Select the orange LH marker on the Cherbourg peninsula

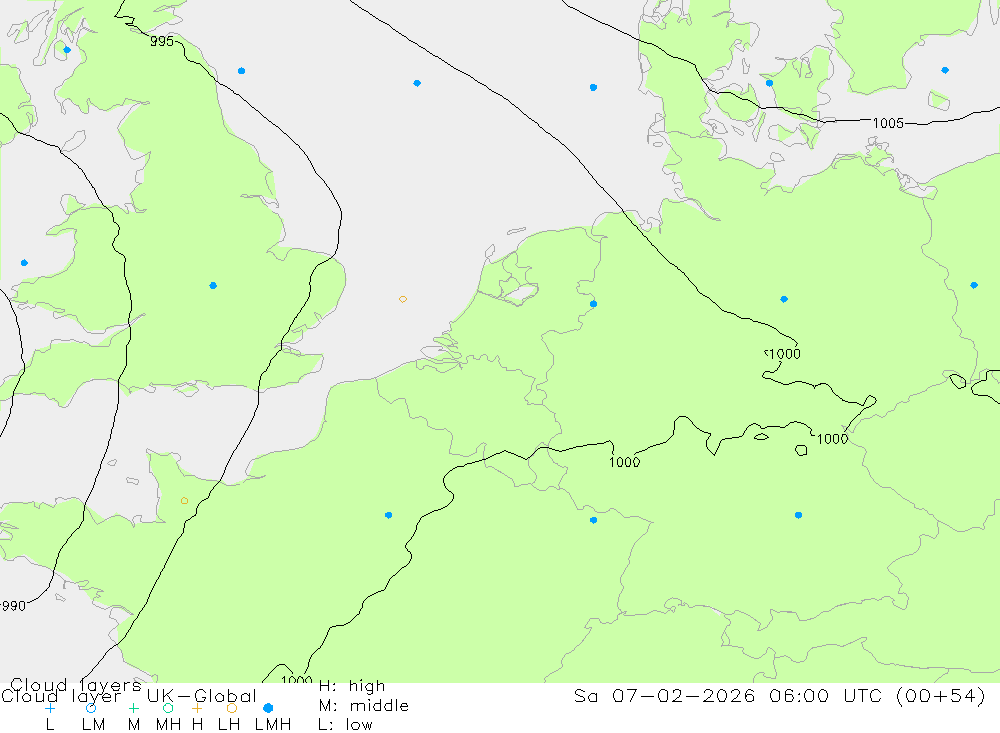pos(184,501)
